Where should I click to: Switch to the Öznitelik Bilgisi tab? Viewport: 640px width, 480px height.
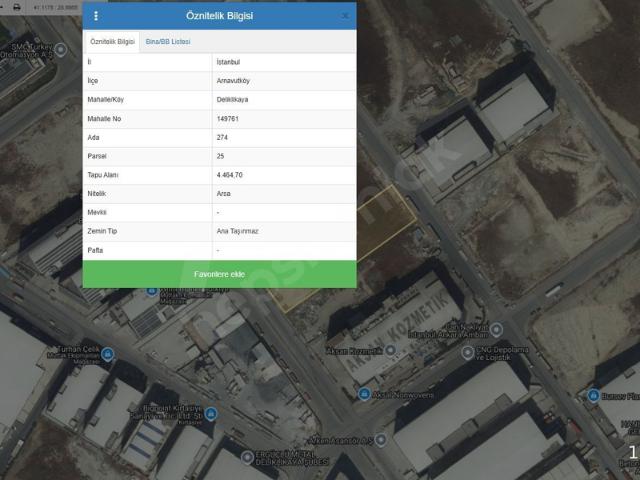click(112, 42)
